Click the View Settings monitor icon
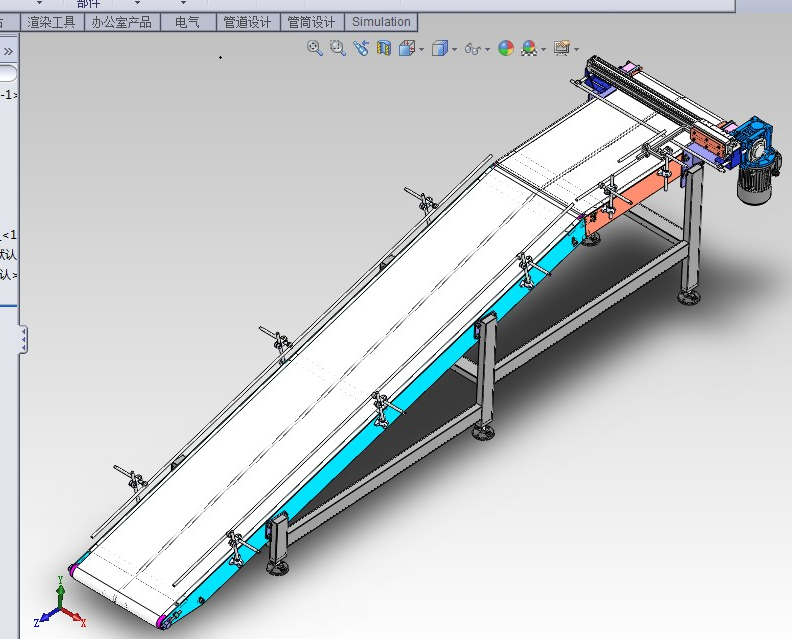The image size is (792, 639). pos(561,48)
